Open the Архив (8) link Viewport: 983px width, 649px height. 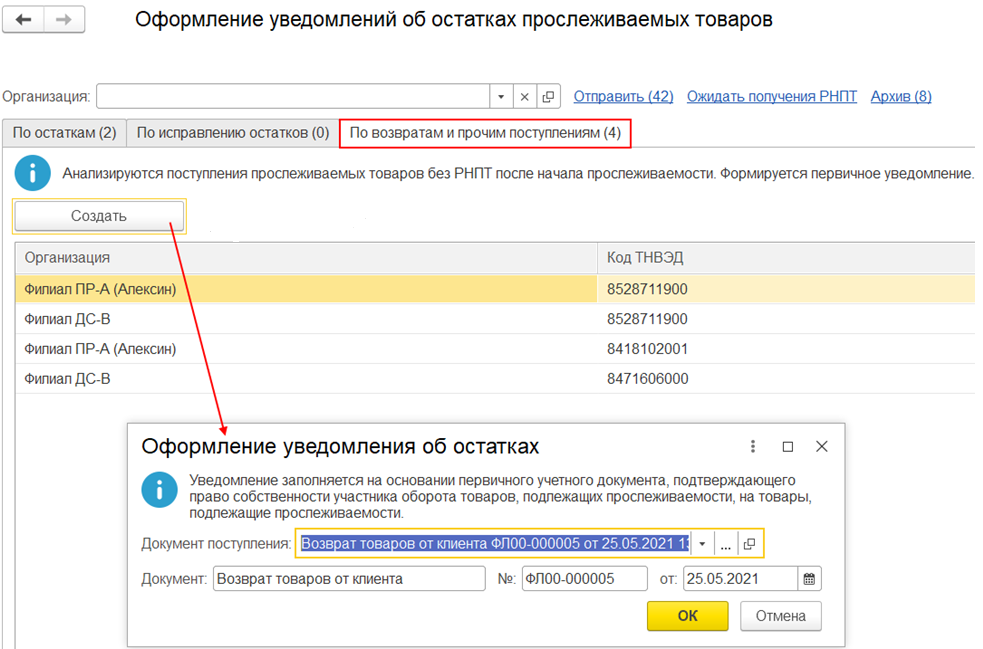(901, 97)
